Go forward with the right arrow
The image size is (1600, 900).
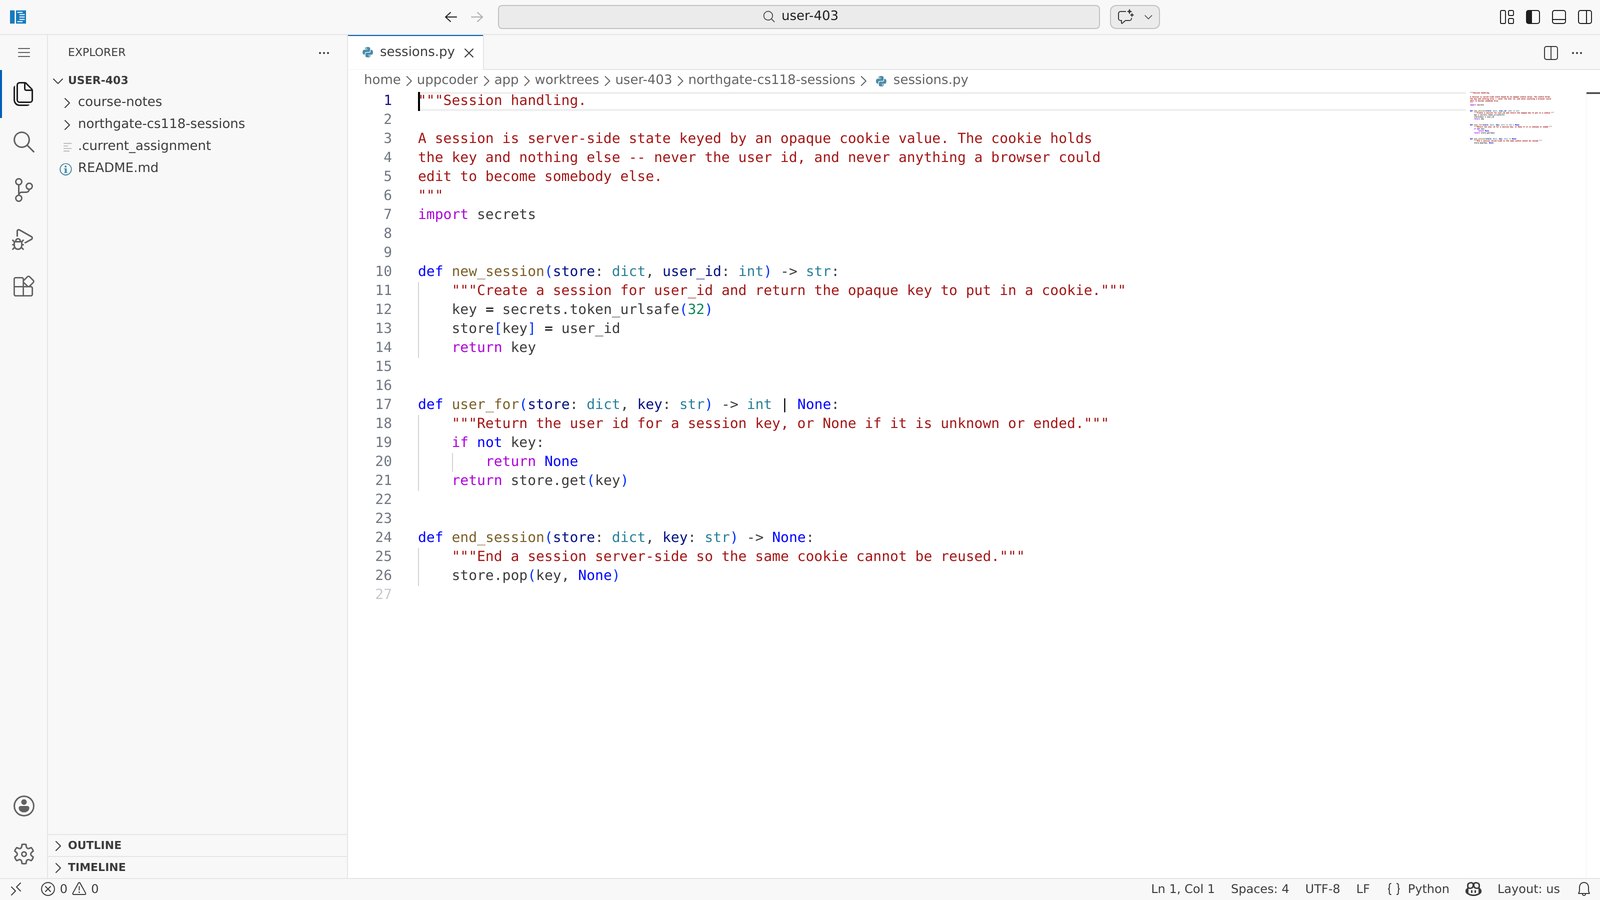pos(477,17)
